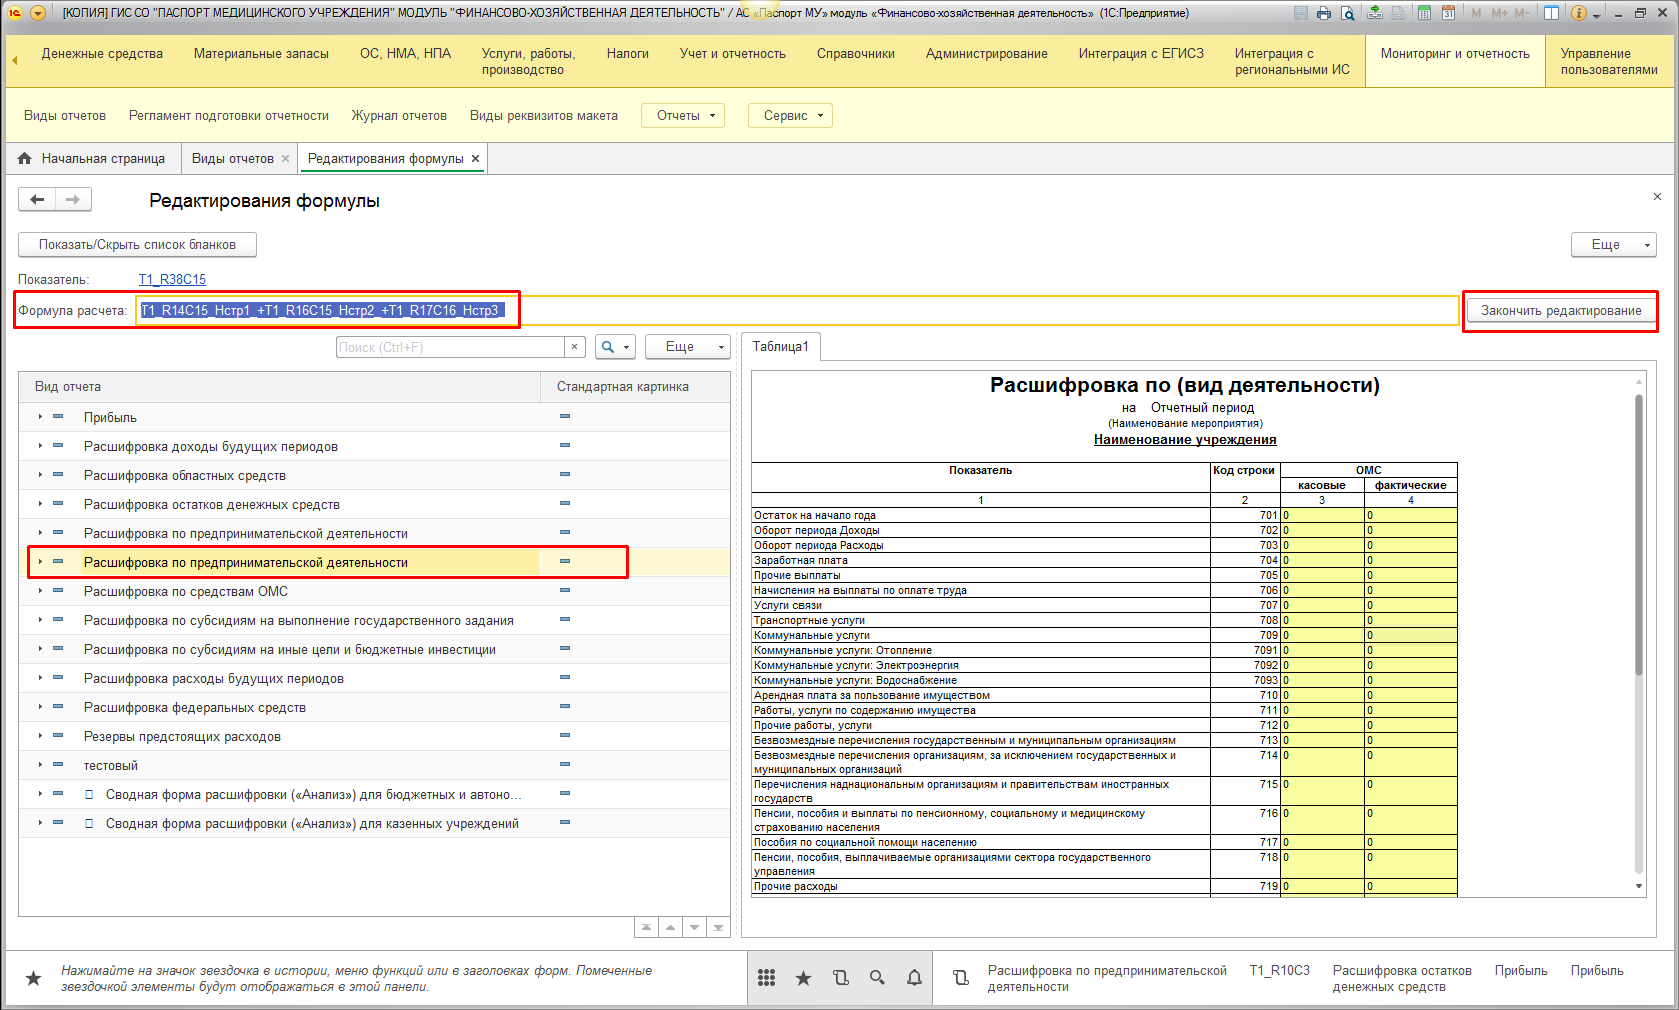Expand the Расшифровка по средствам ОМС row
The image size is (1679, 1010).
pyautogui.click(x=40, y=591)
